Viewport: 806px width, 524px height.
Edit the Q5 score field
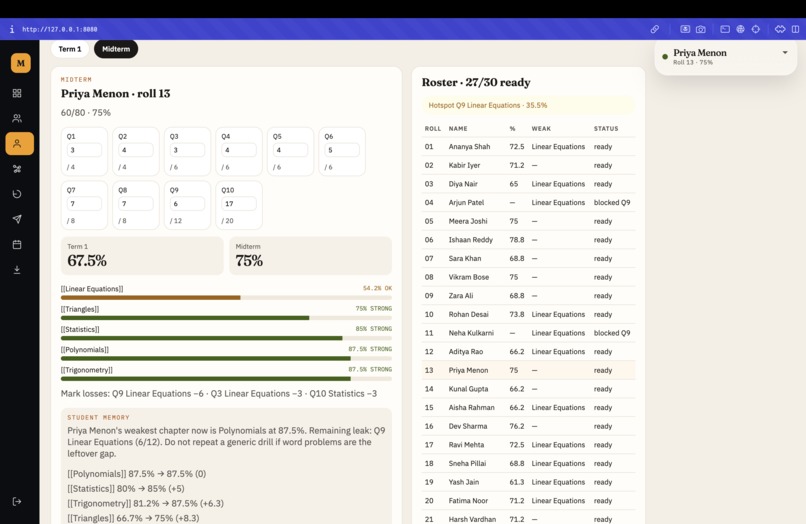[x=290, y=150]
